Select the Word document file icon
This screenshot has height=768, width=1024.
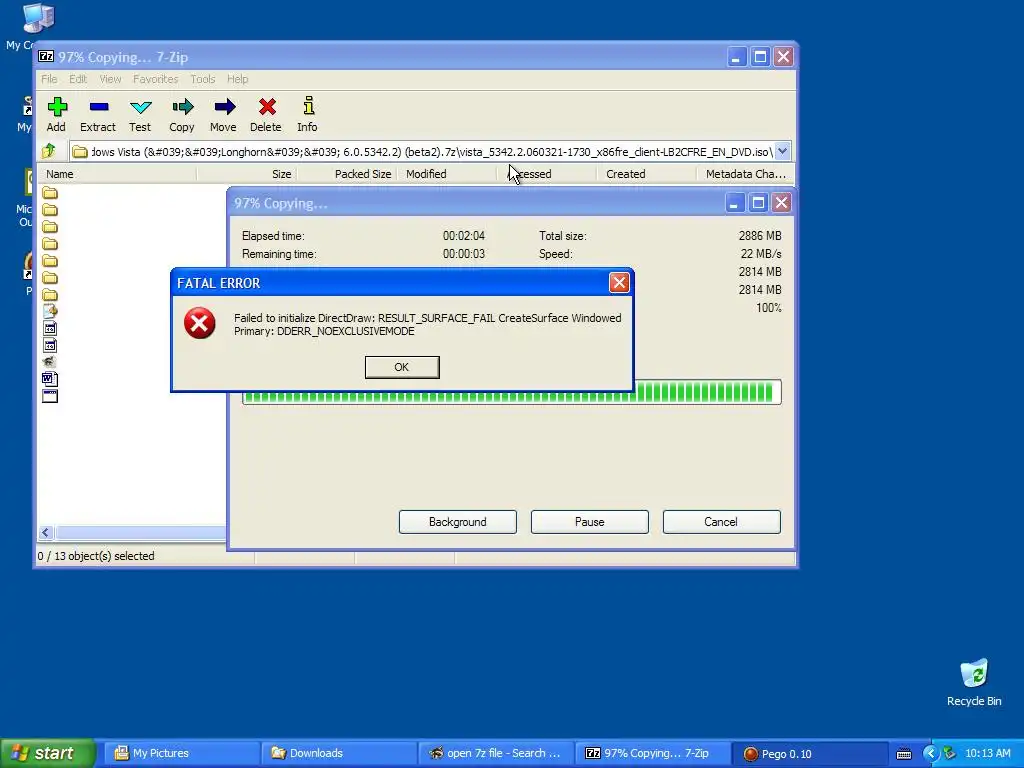pos(50,379)
